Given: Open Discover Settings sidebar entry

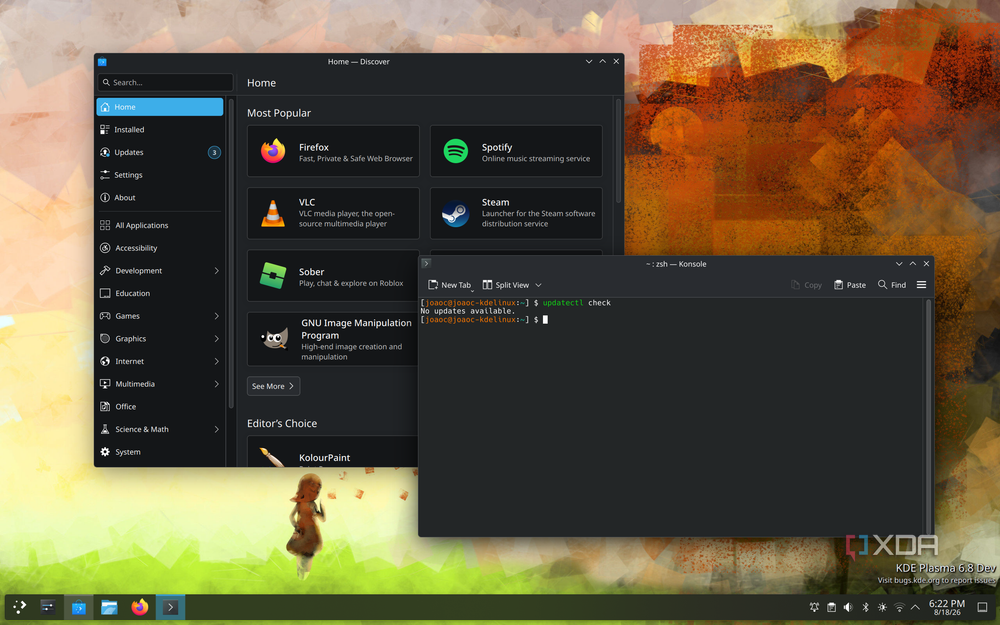Looking at the screenshot, I should 159,175.
